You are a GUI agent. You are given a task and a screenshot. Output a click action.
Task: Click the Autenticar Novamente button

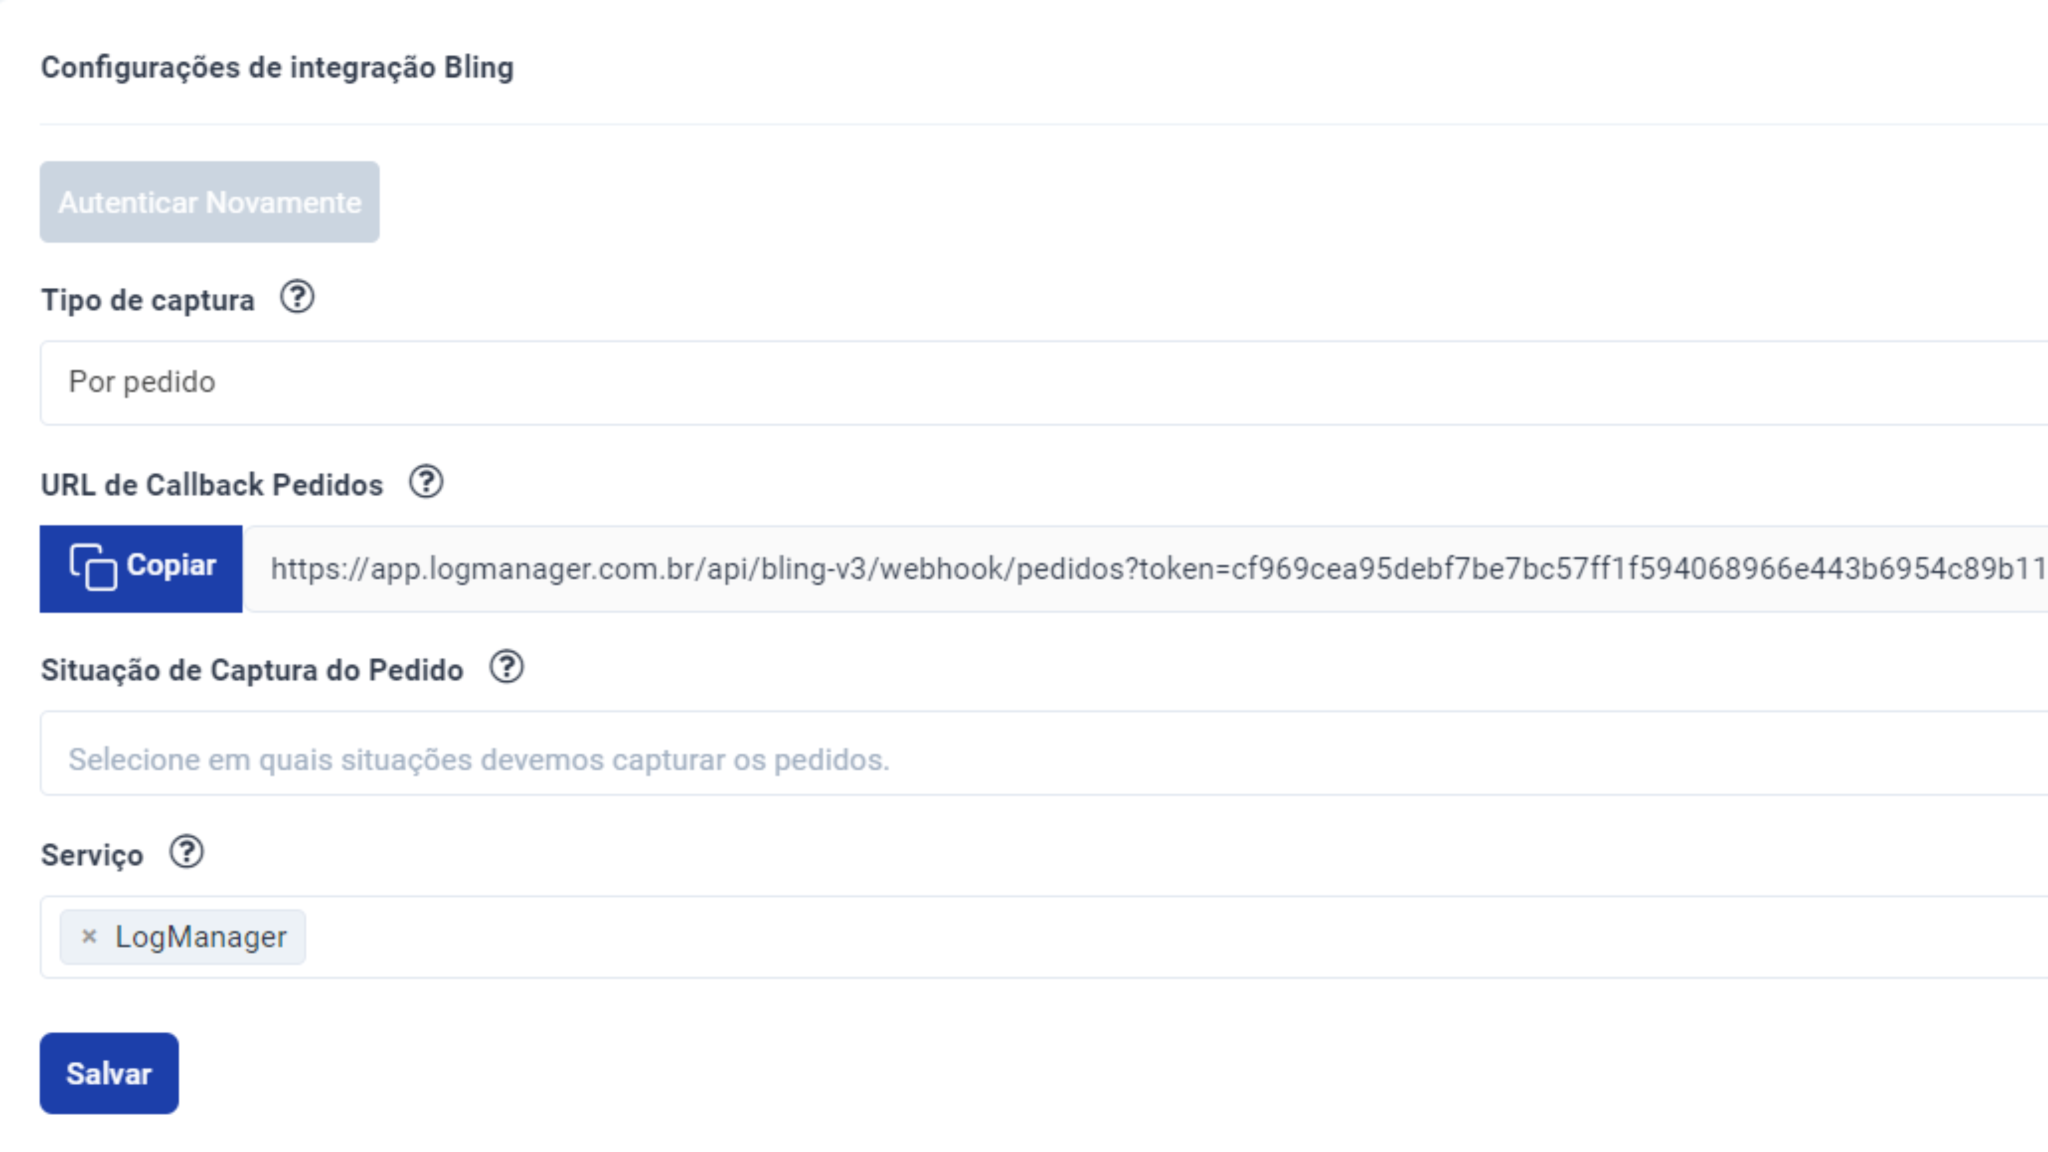tap(209, 201)
